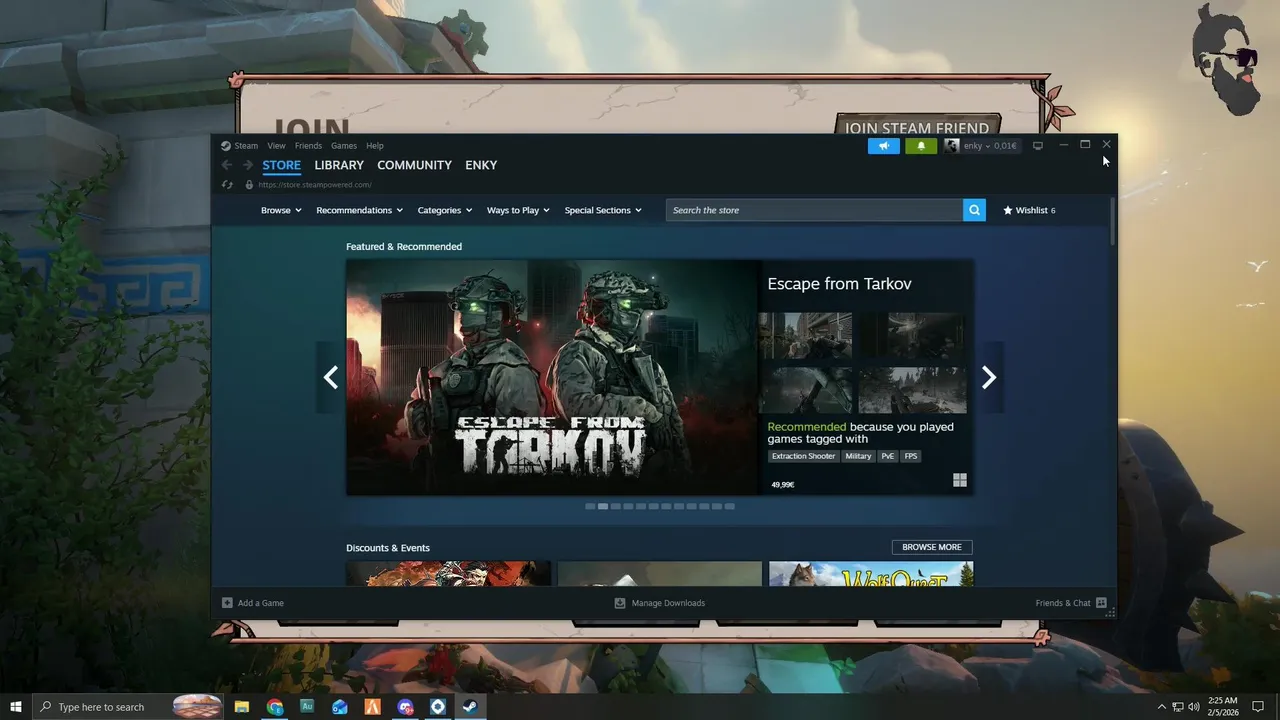Click the Escape from Tarkov banner image

(x=554, y=377)
